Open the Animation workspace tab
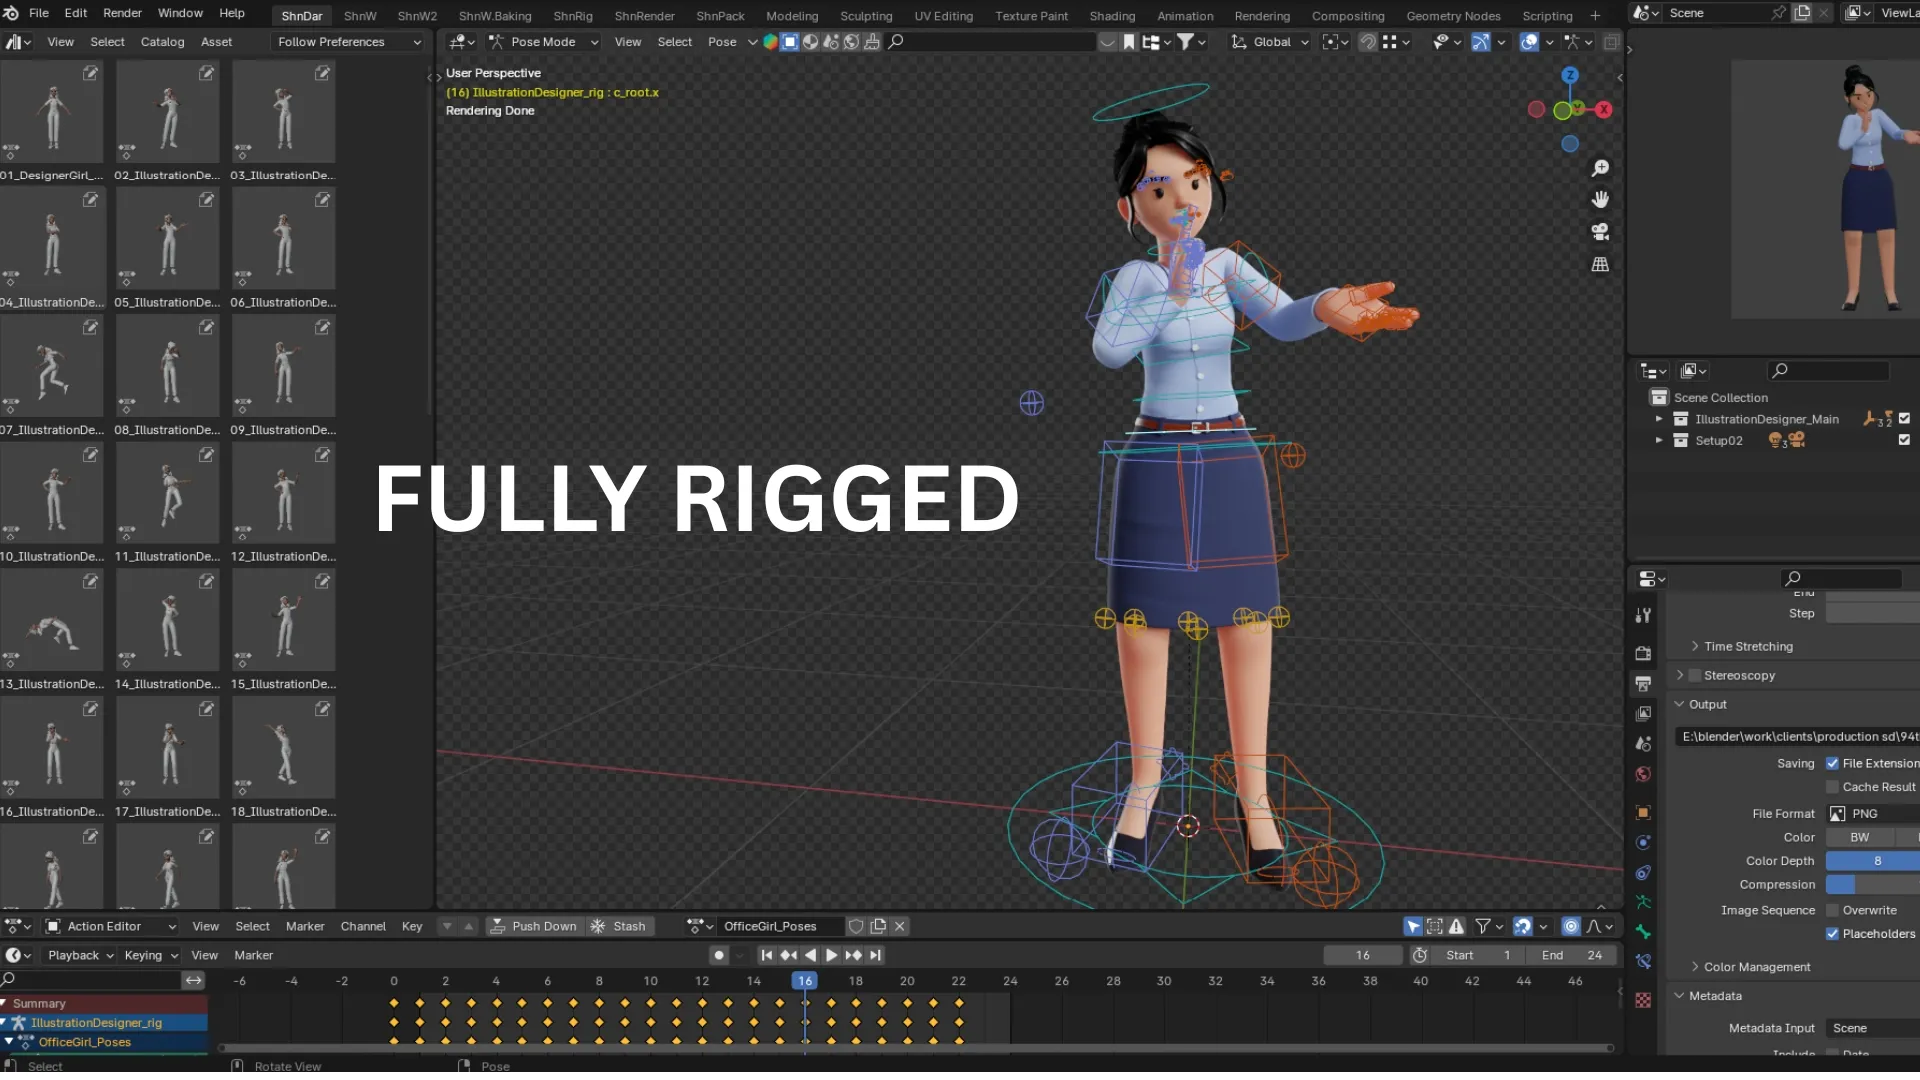The height and width of the screenshot is (1080, 1920). [1185, 16]
